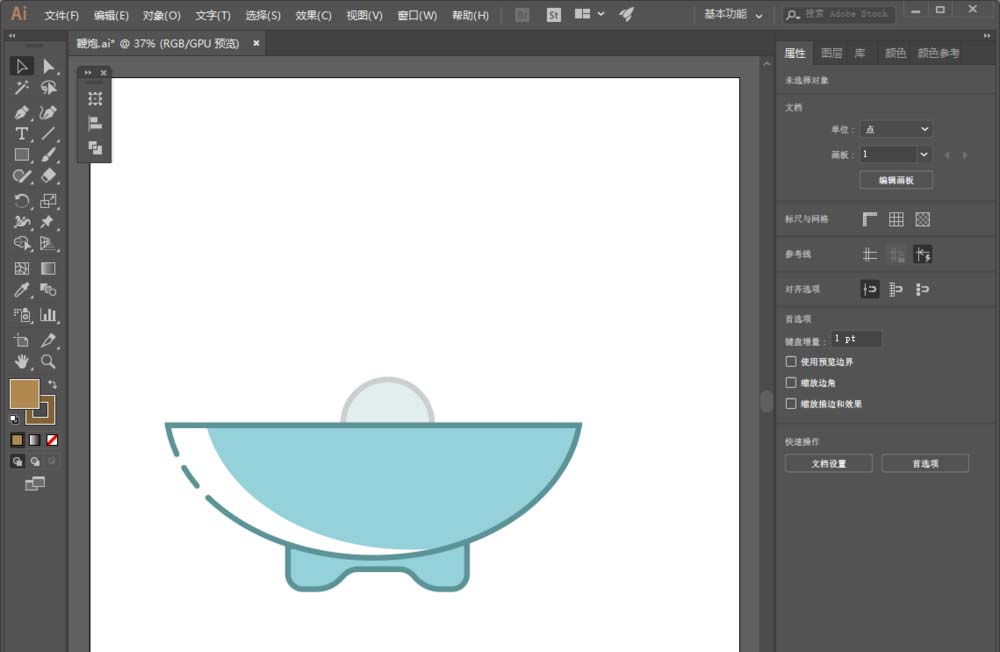Click the Pathfinder icon in floating panel

click(95, 148)
